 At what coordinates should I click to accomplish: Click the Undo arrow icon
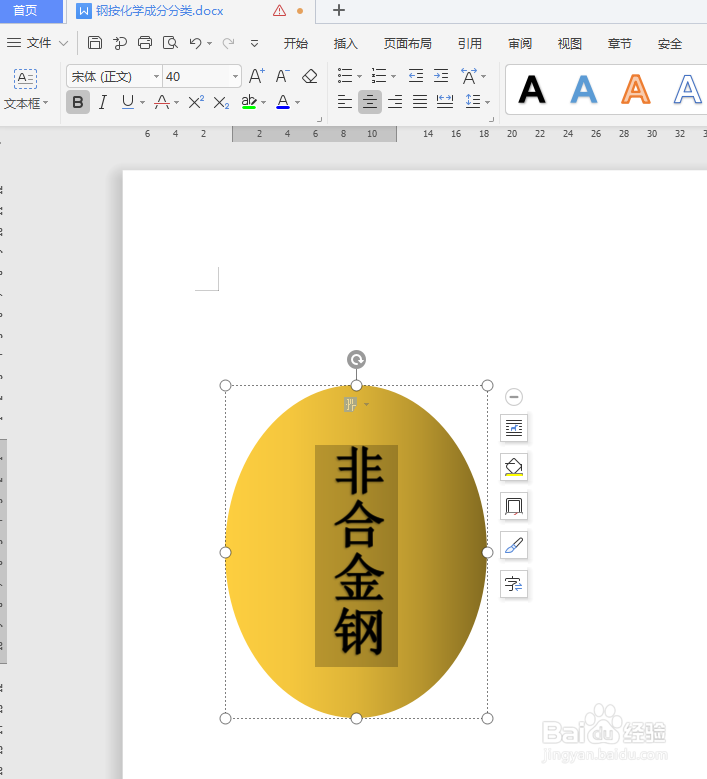click(x=195, y=43)
